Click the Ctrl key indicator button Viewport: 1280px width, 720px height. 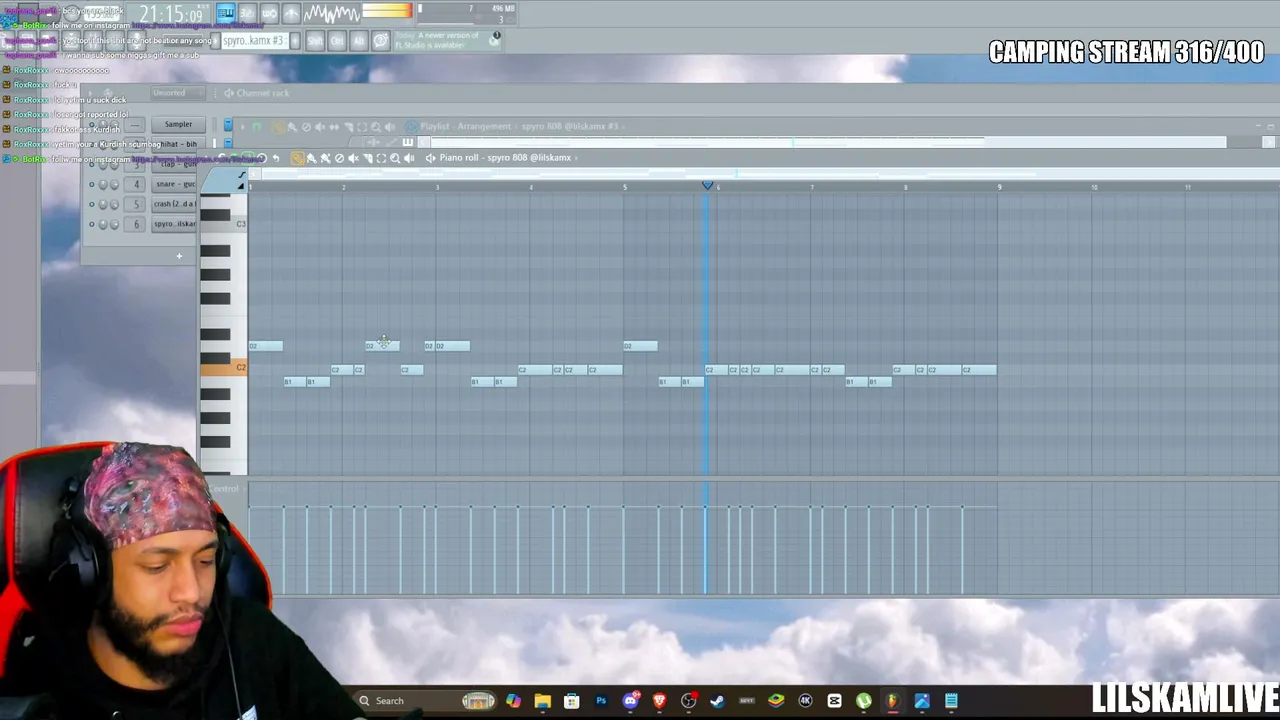coord(337,41)
